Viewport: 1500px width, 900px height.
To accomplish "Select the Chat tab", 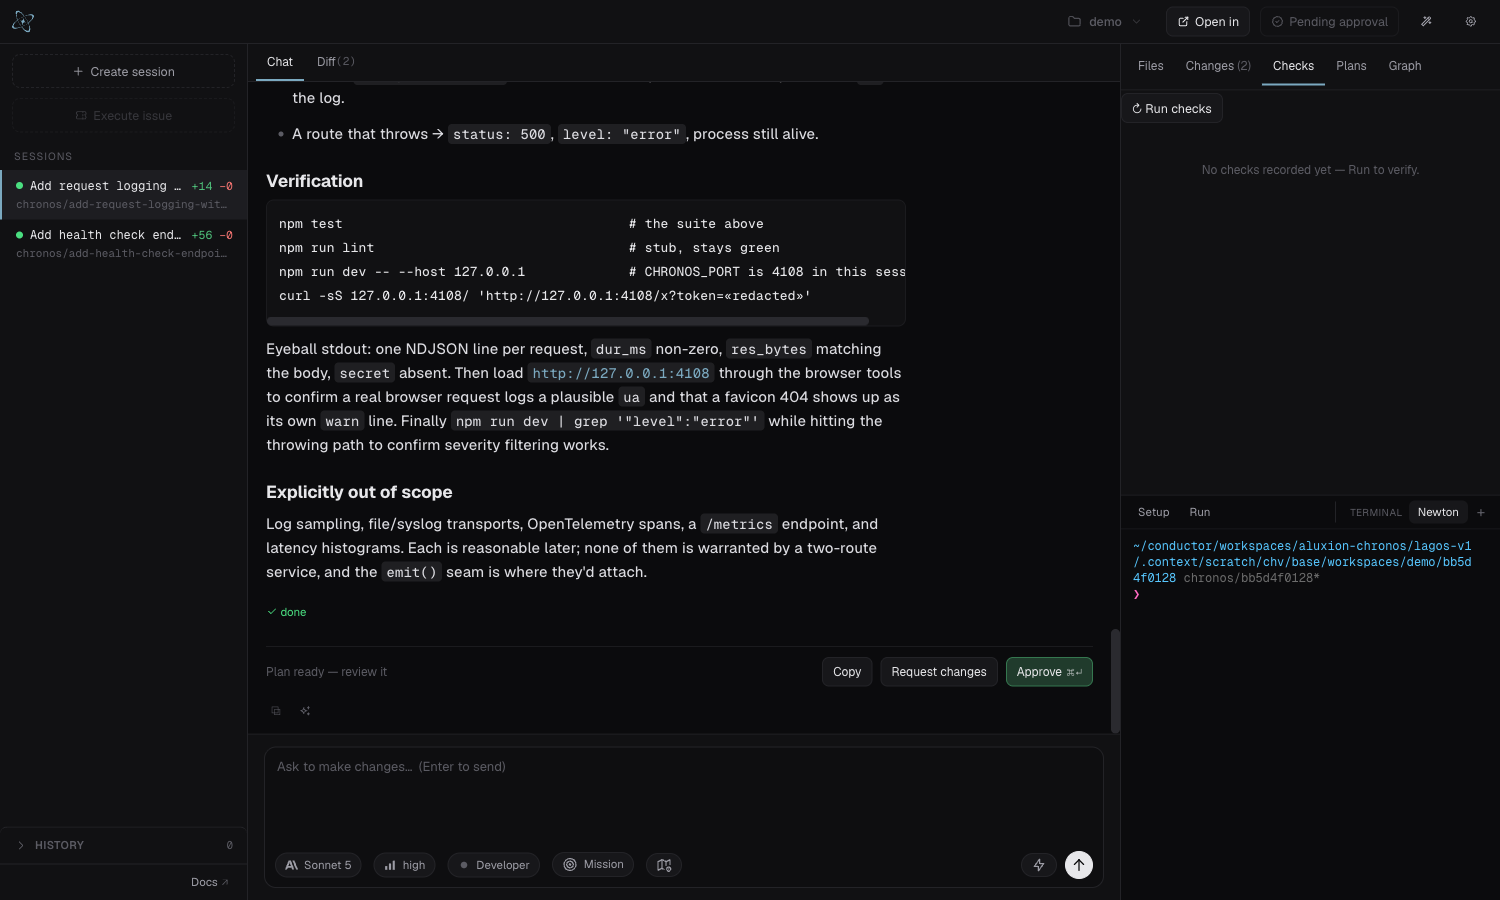I will [x=280, y=62].
